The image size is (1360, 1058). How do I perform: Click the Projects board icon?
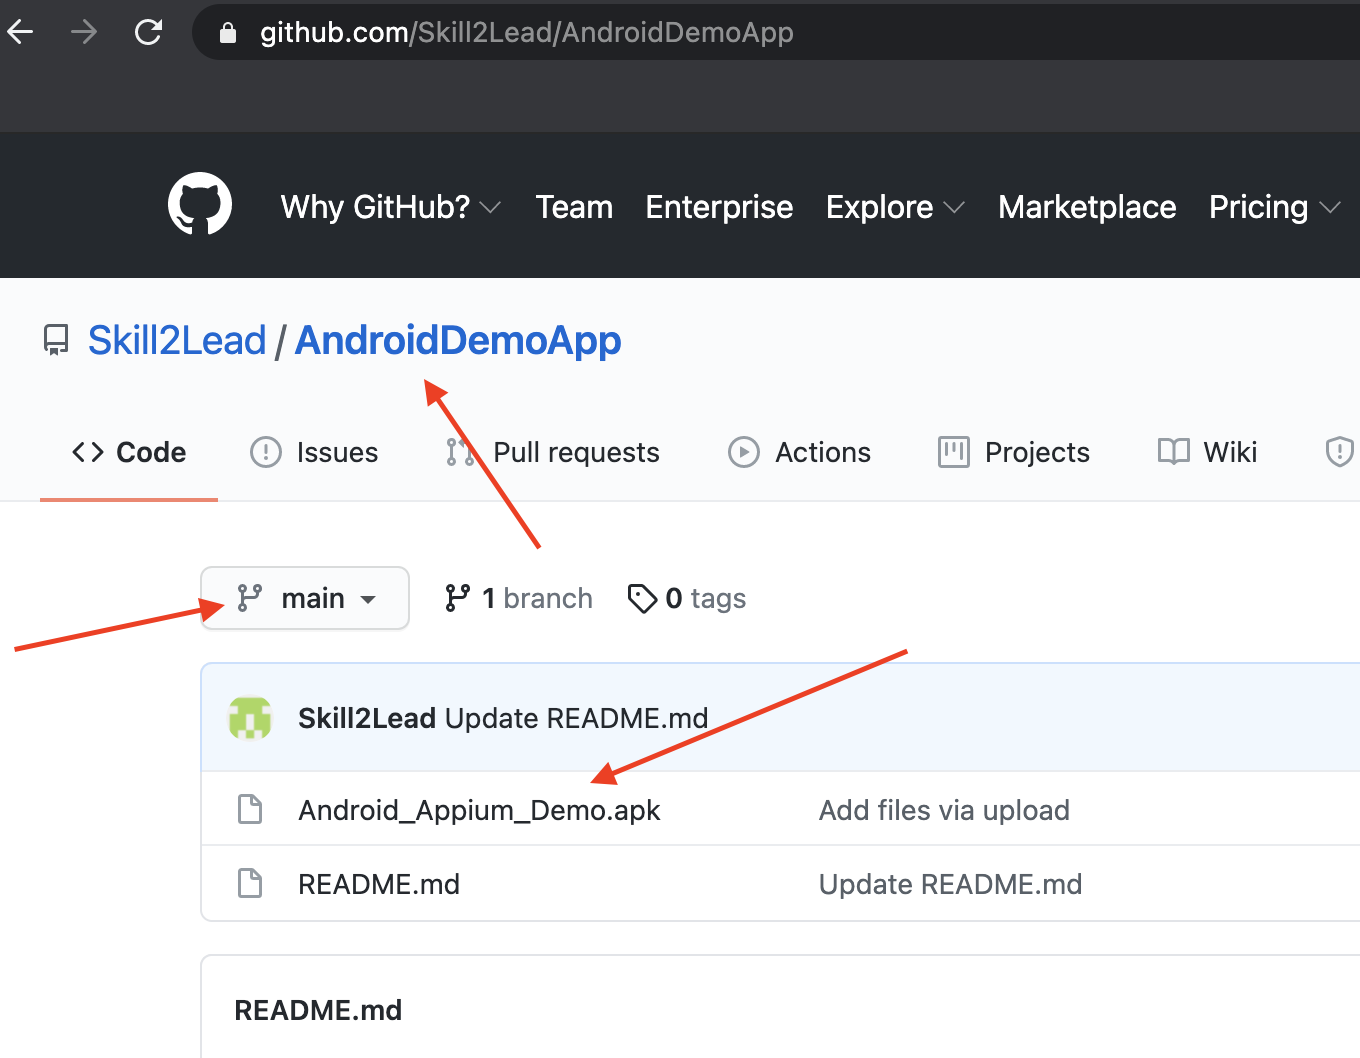pyautogui.click(x=952, y=452)
